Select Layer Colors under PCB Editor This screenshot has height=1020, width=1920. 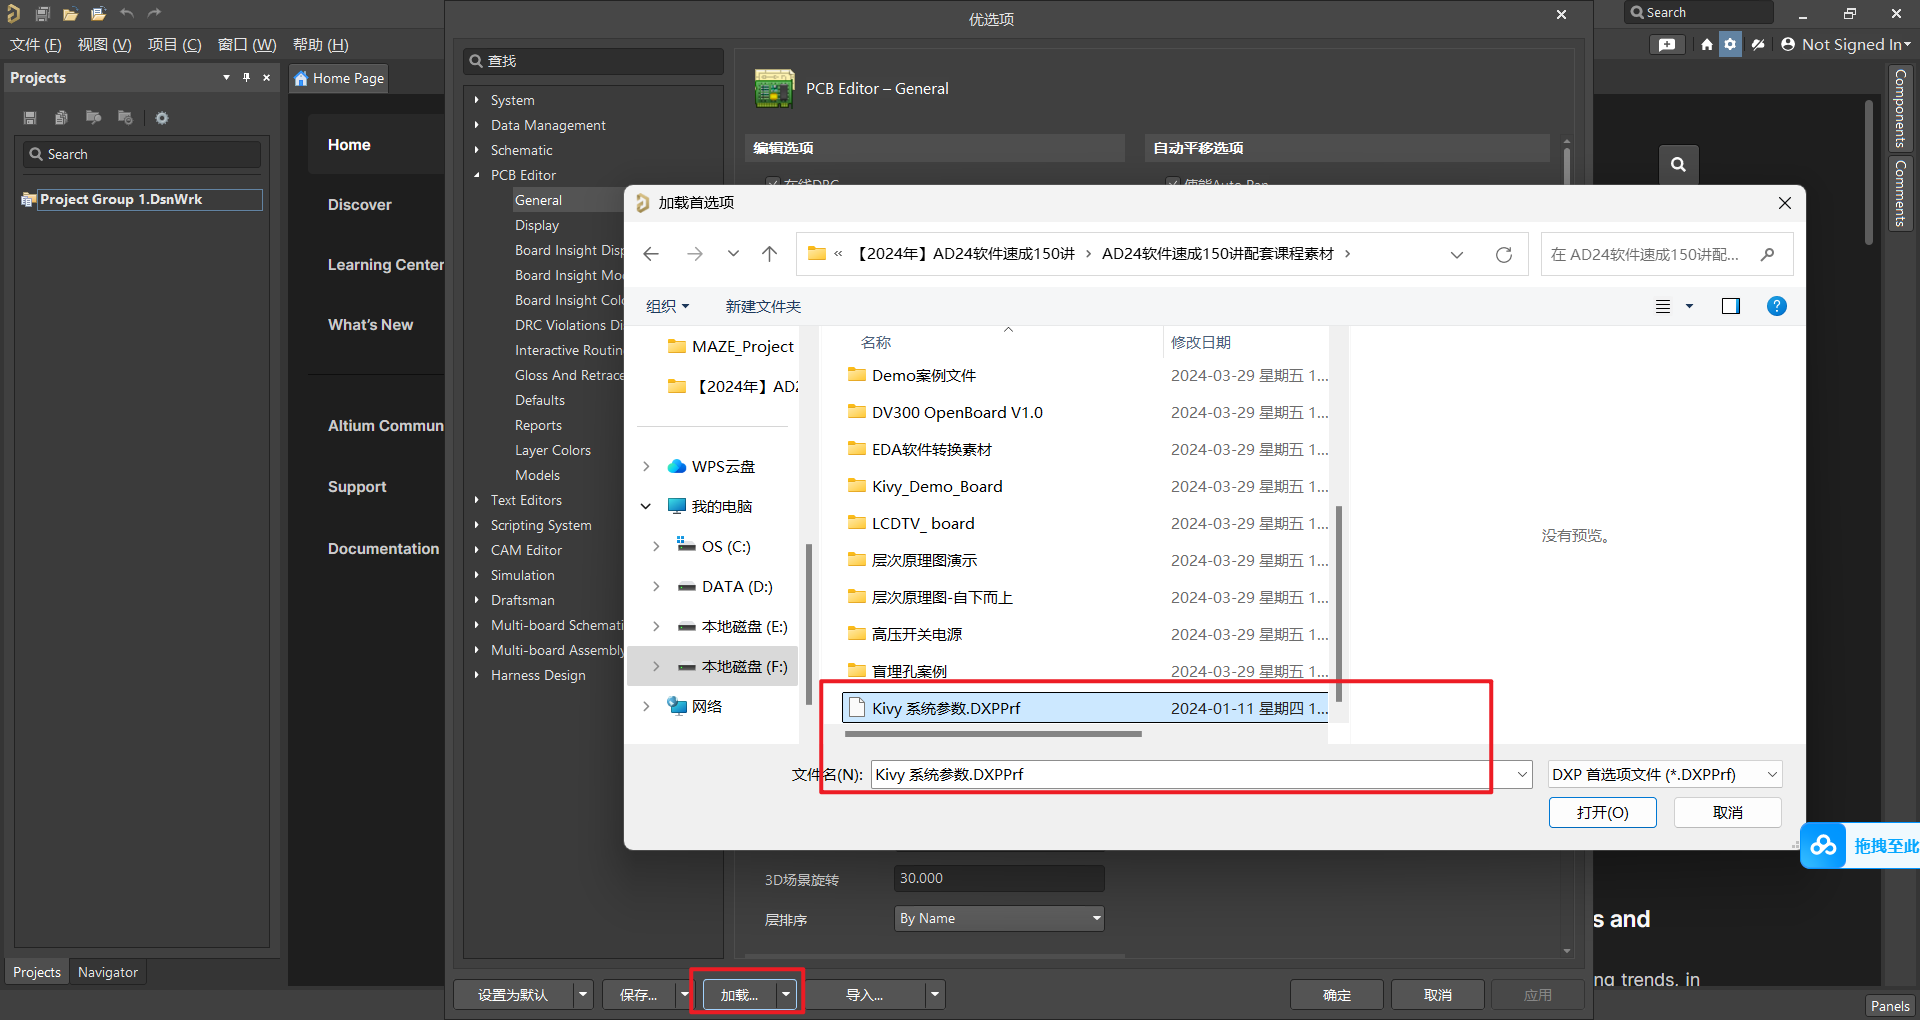click(553, 450)
